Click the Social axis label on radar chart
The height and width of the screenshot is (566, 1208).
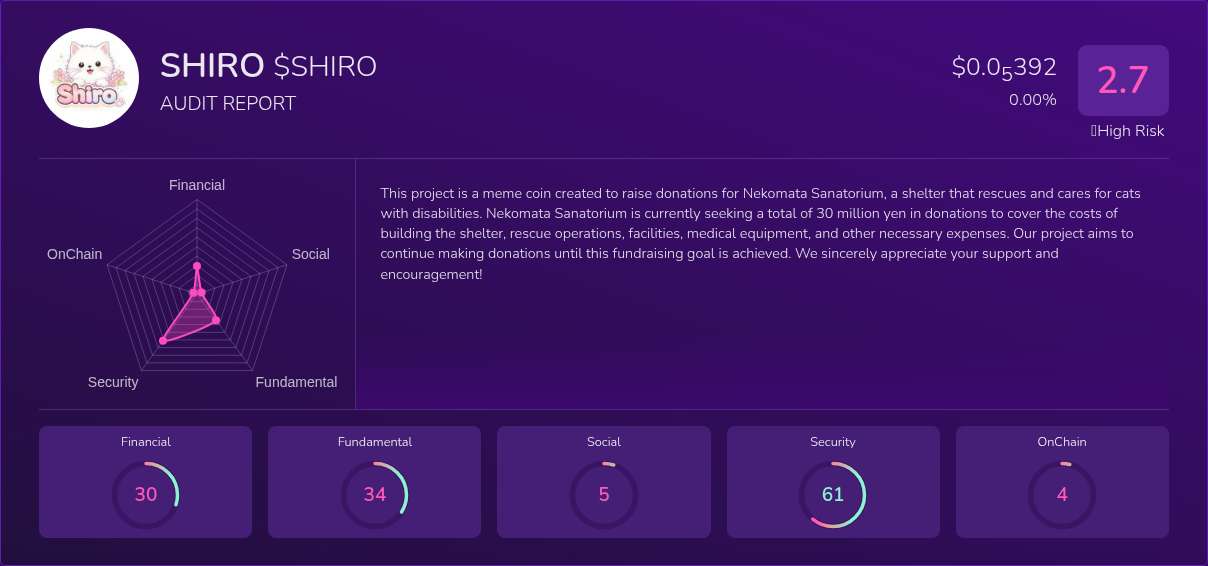pyautogui.click(x=311, y=254)
